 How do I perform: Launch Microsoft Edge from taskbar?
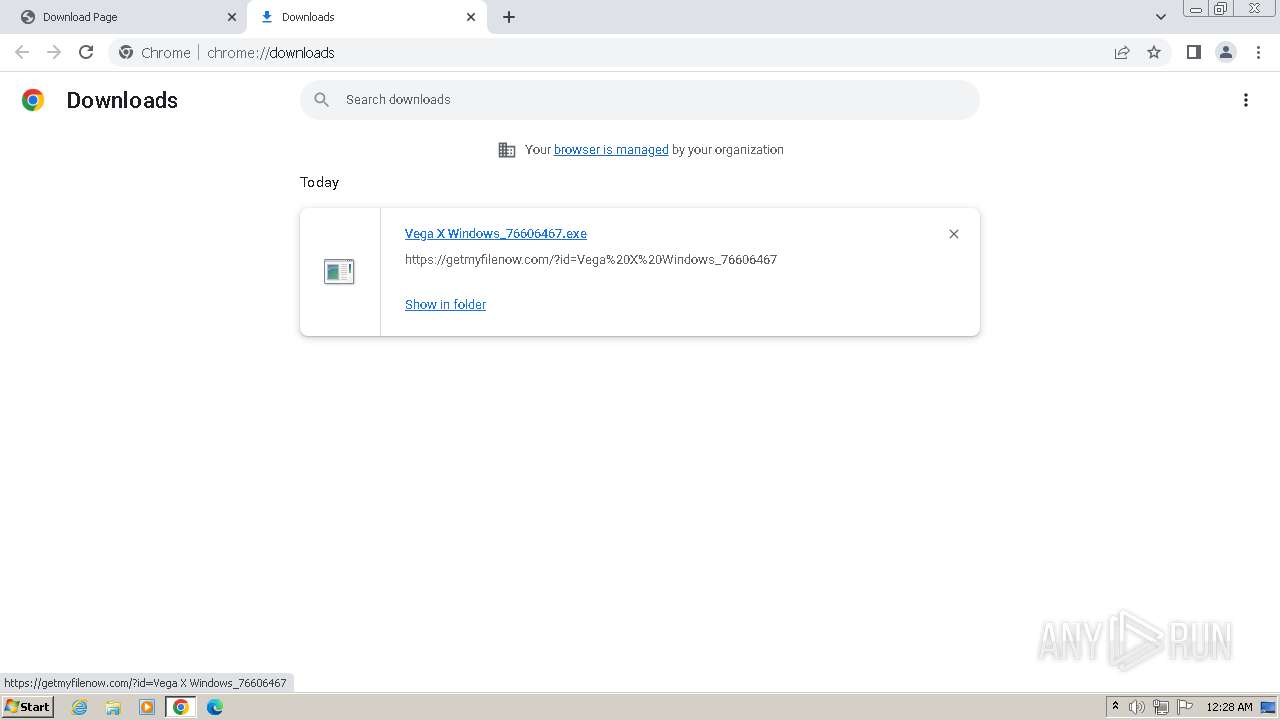tap(215, 707)
